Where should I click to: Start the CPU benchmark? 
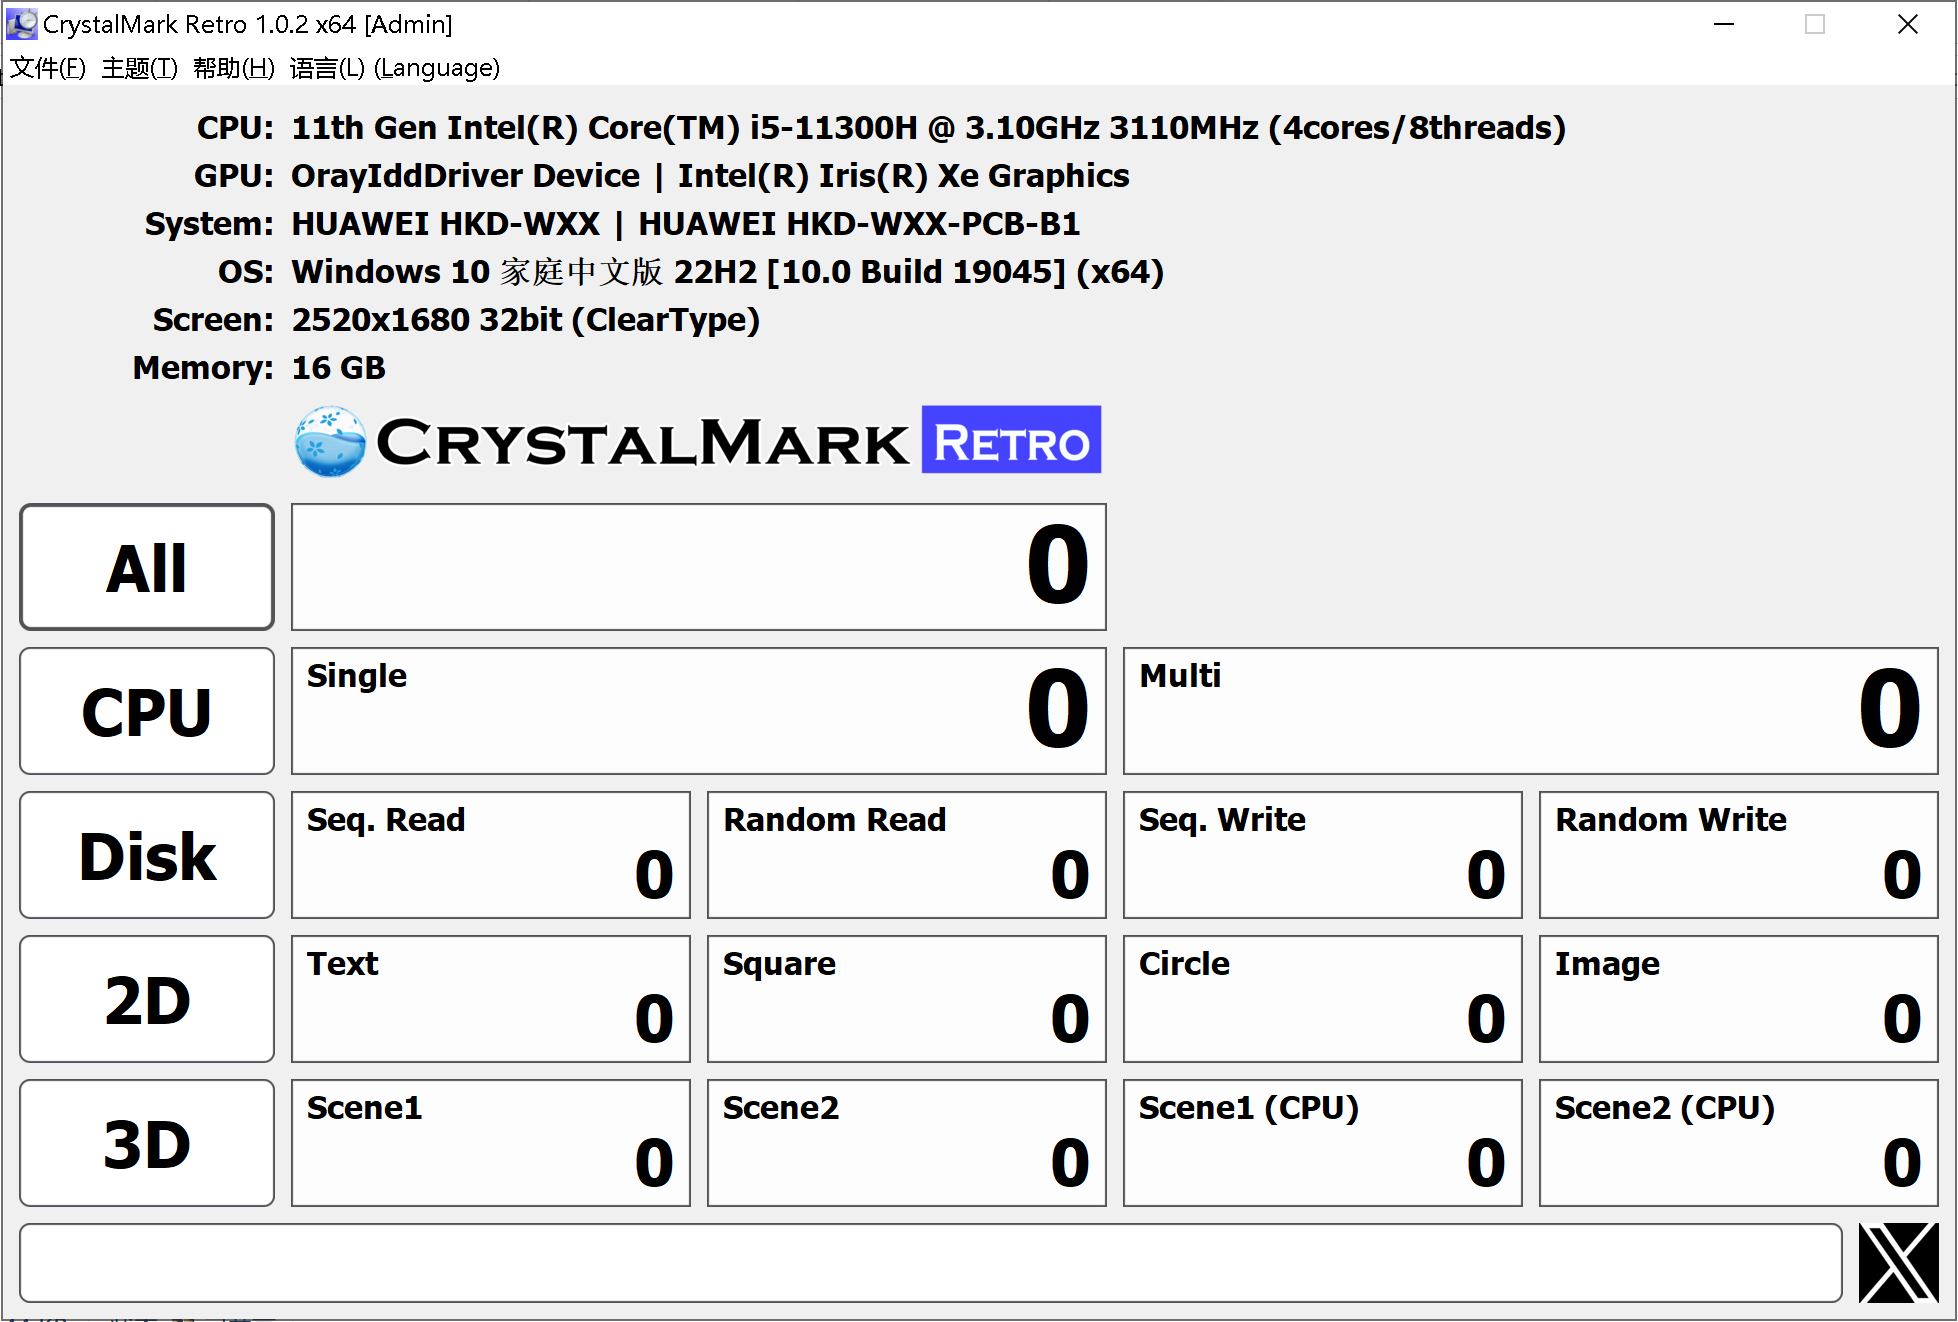click(x=147, y=711)
